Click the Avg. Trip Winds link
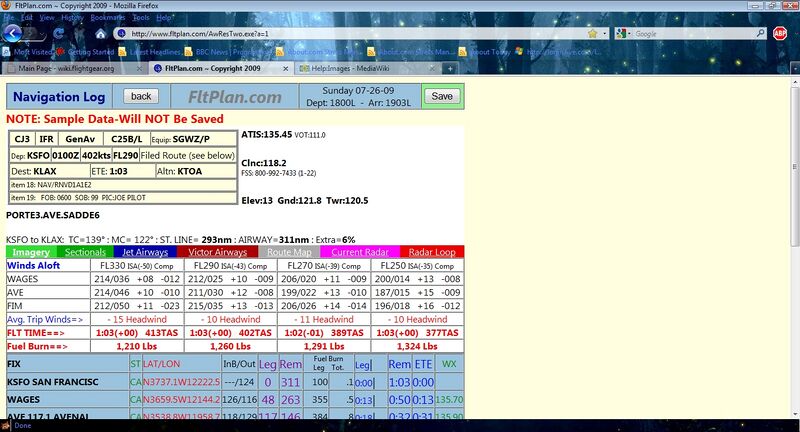 click(x=45, y=319)
